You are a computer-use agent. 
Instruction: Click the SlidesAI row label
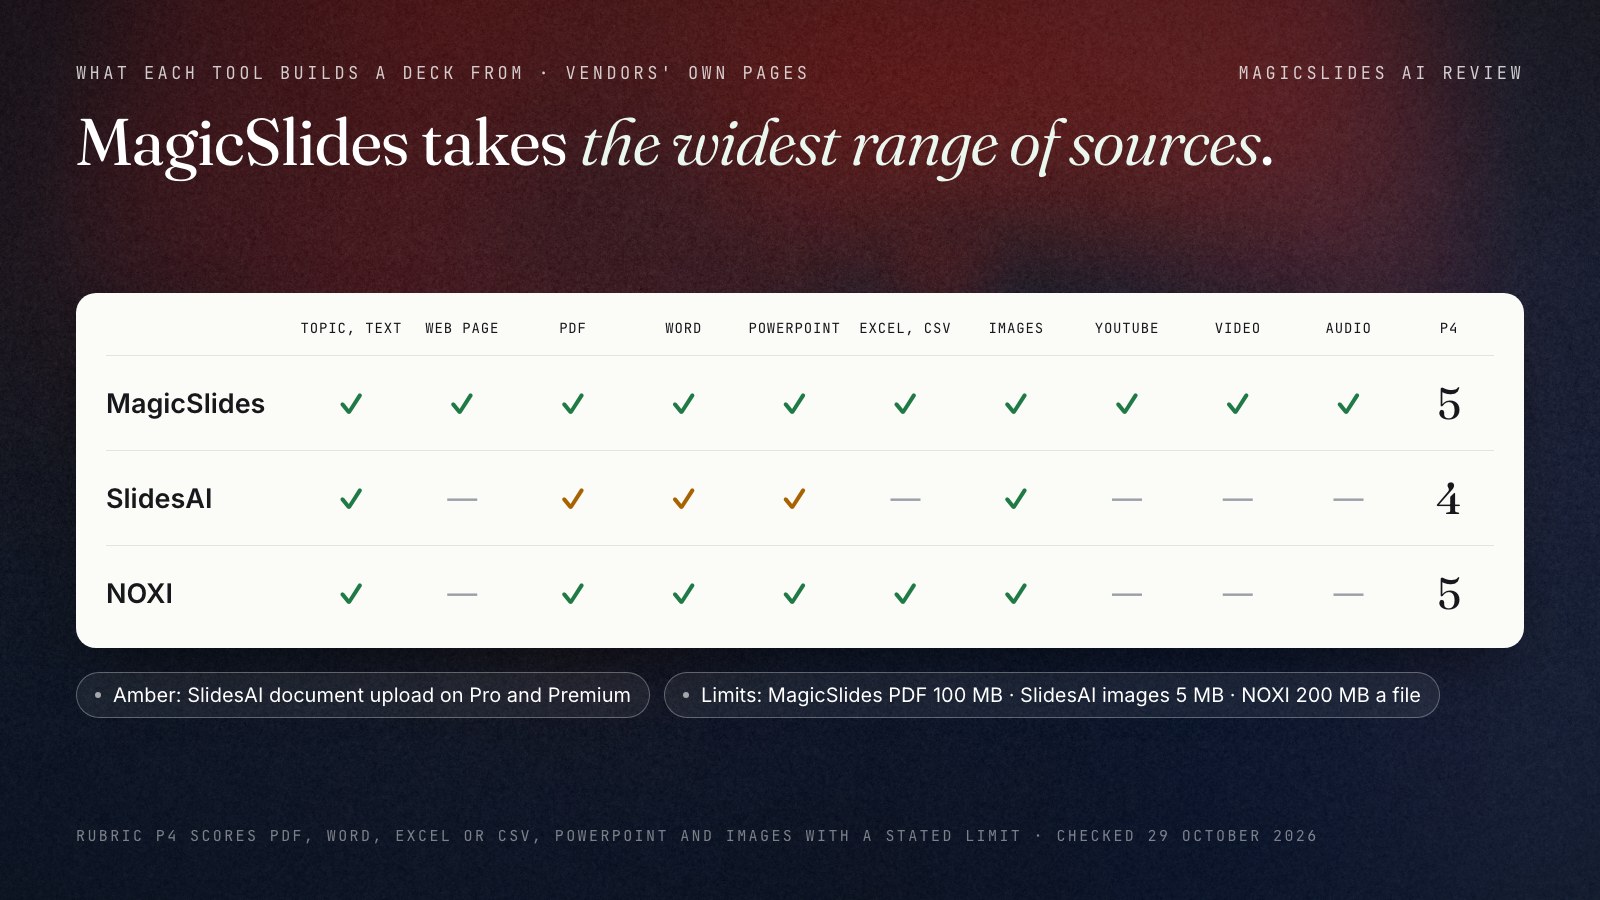tap(159, 499)
